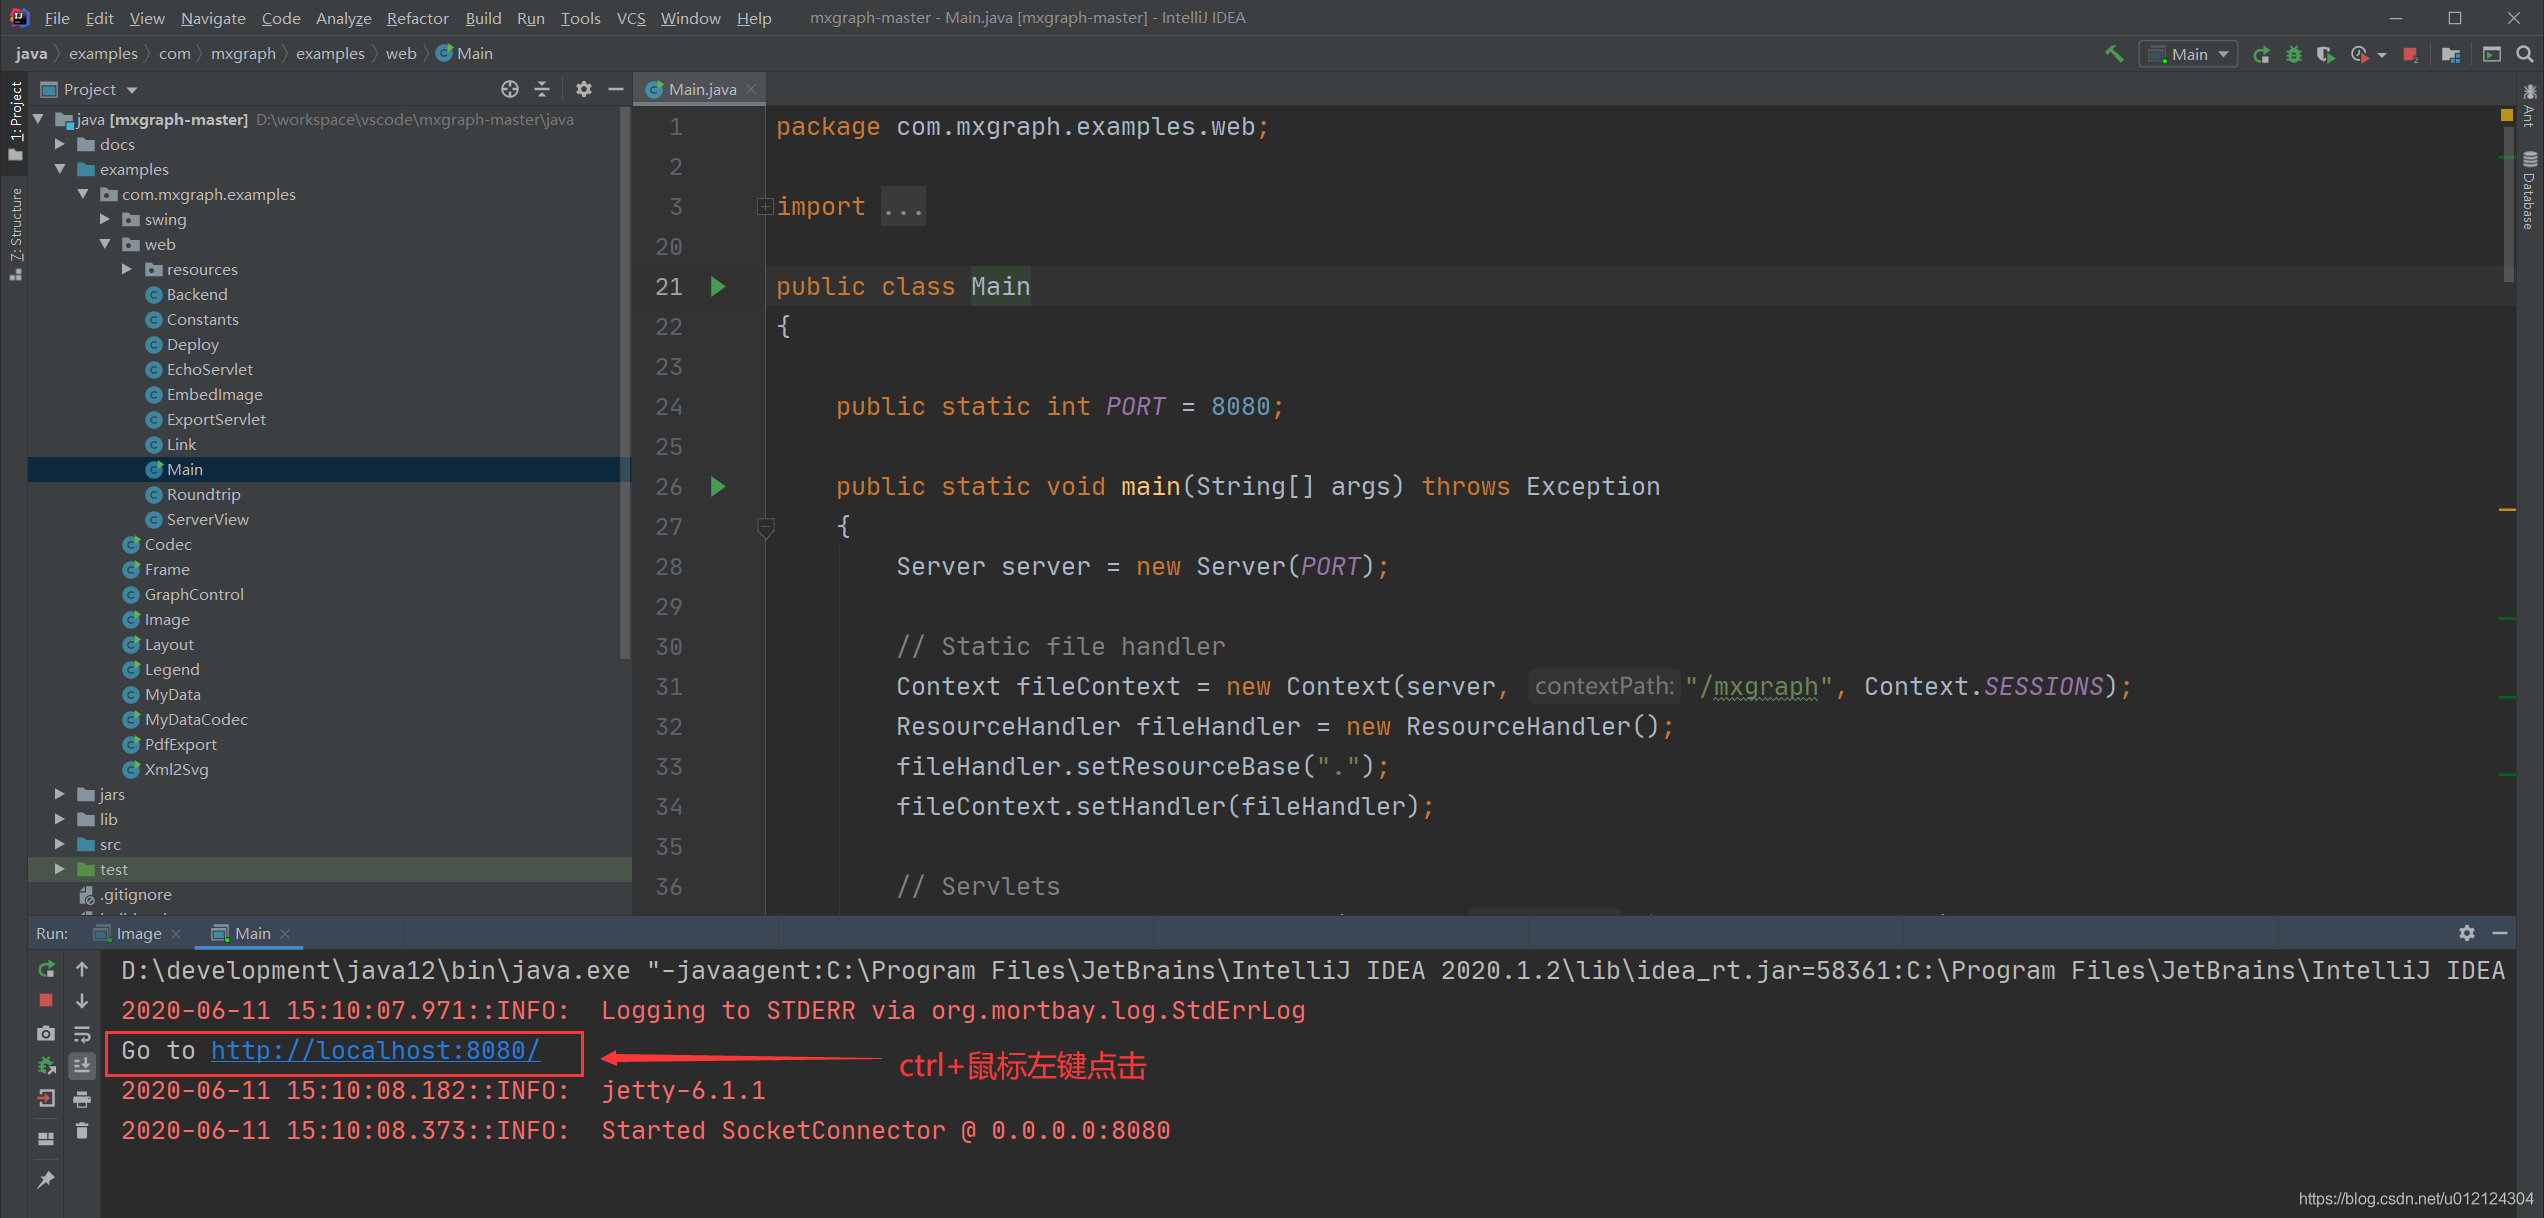This screenshot has width=2544, height=1218.
Task: Click the print icon in the Run console
Action: click(x=82, y=1099)
